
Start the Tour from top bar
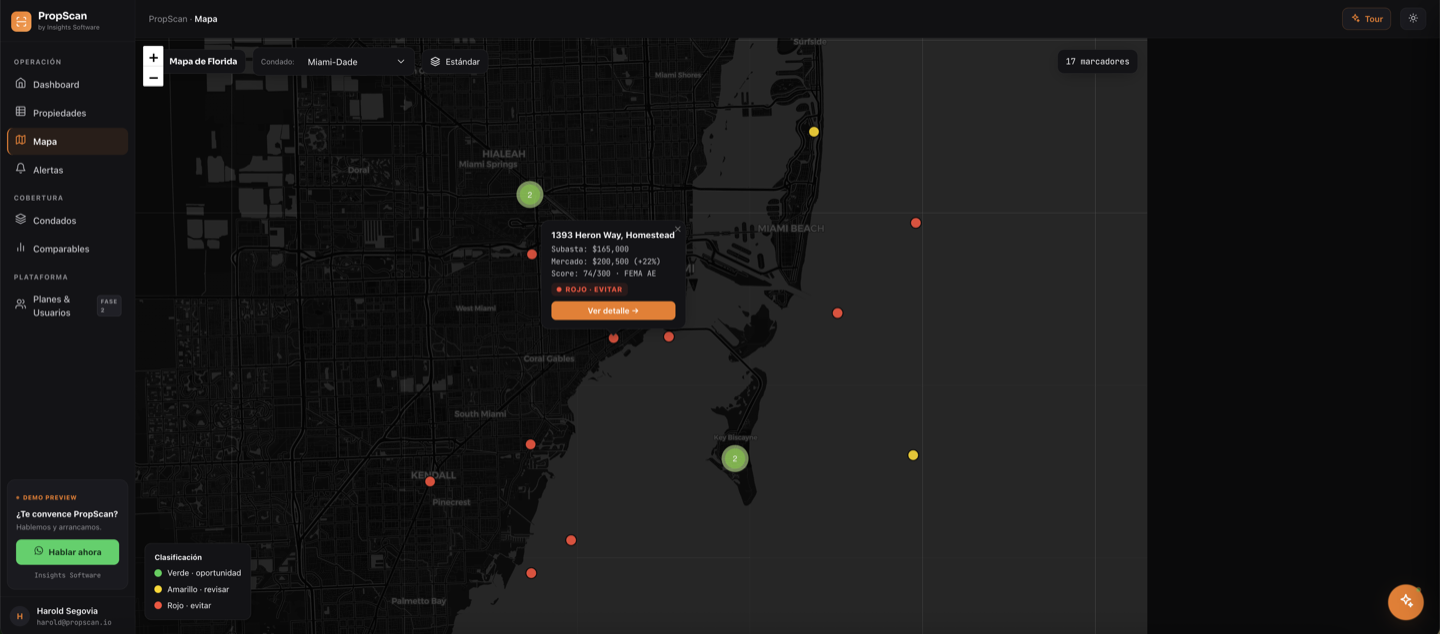click(1366, 18)
